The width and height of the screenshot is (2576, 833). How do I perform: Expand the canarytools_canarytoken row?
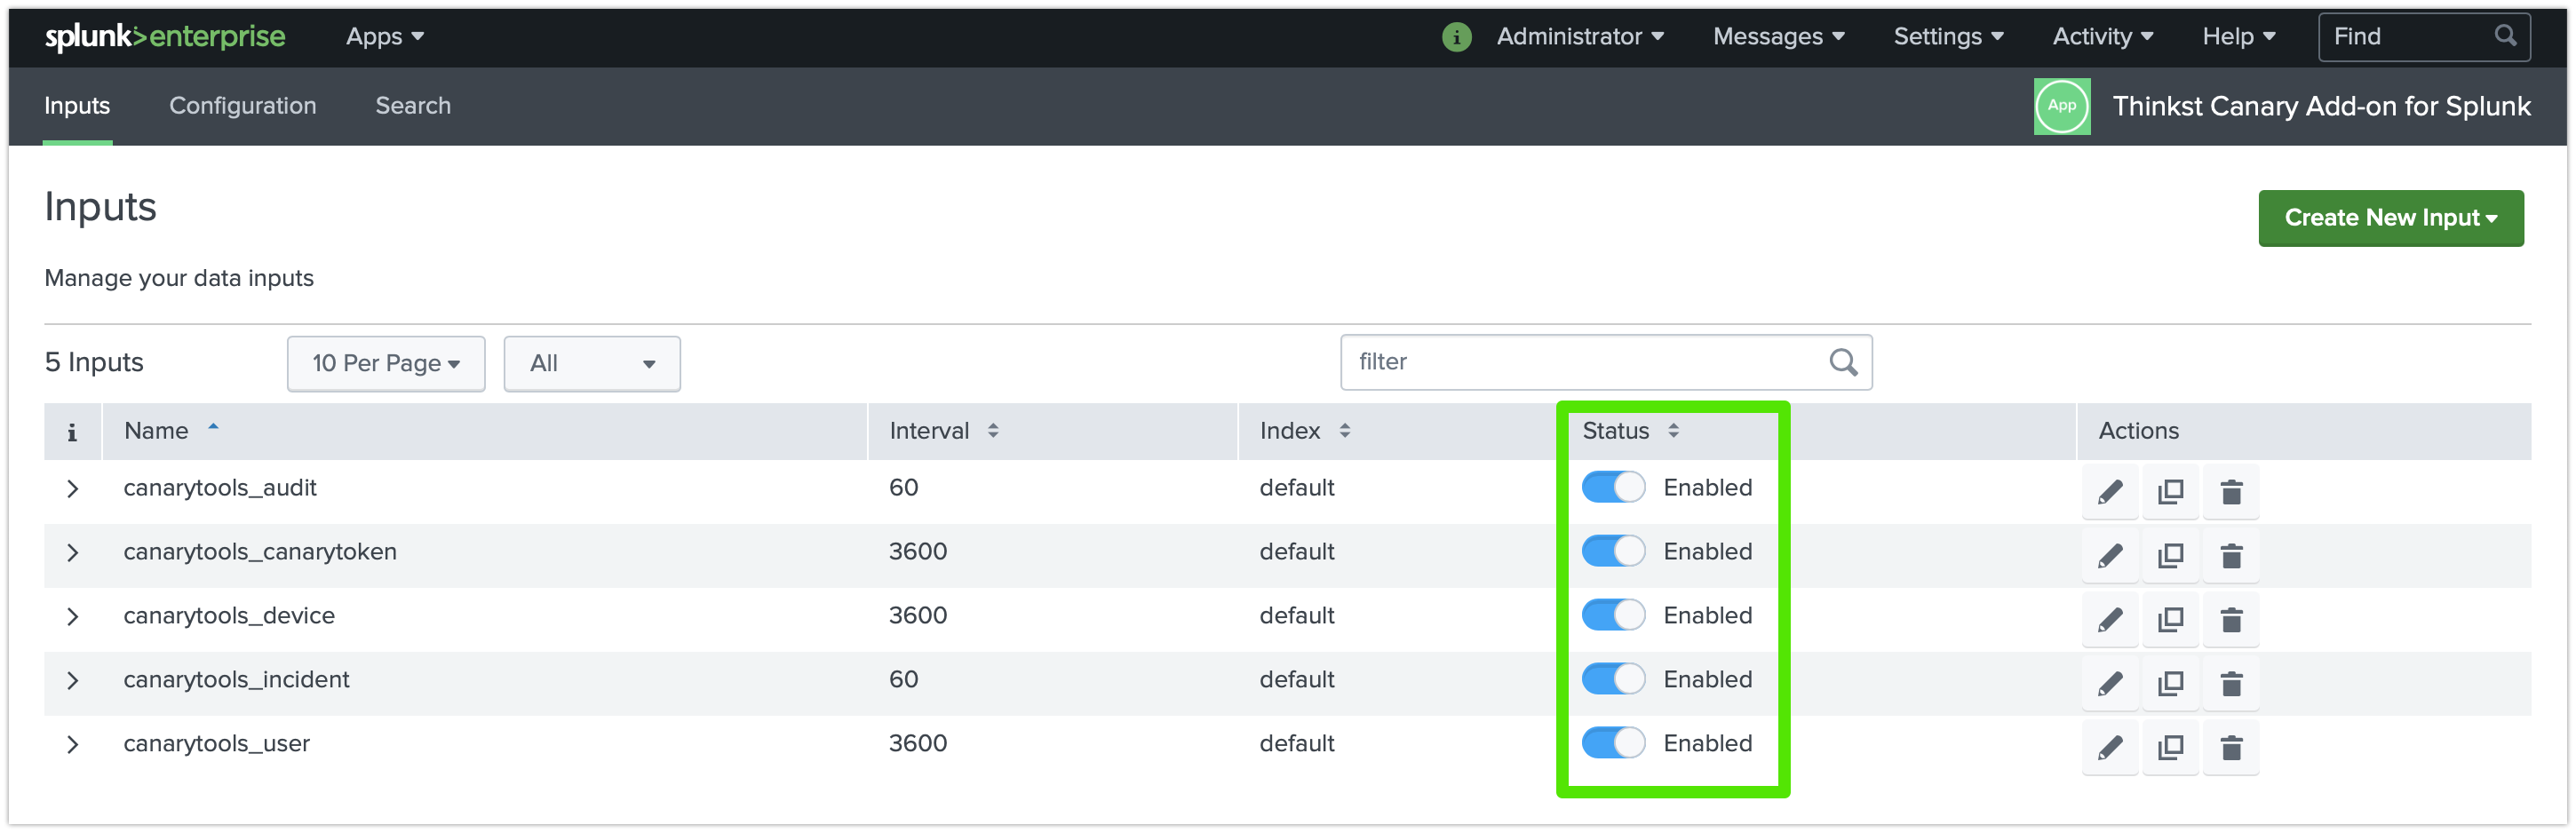(x=72, y=553)
